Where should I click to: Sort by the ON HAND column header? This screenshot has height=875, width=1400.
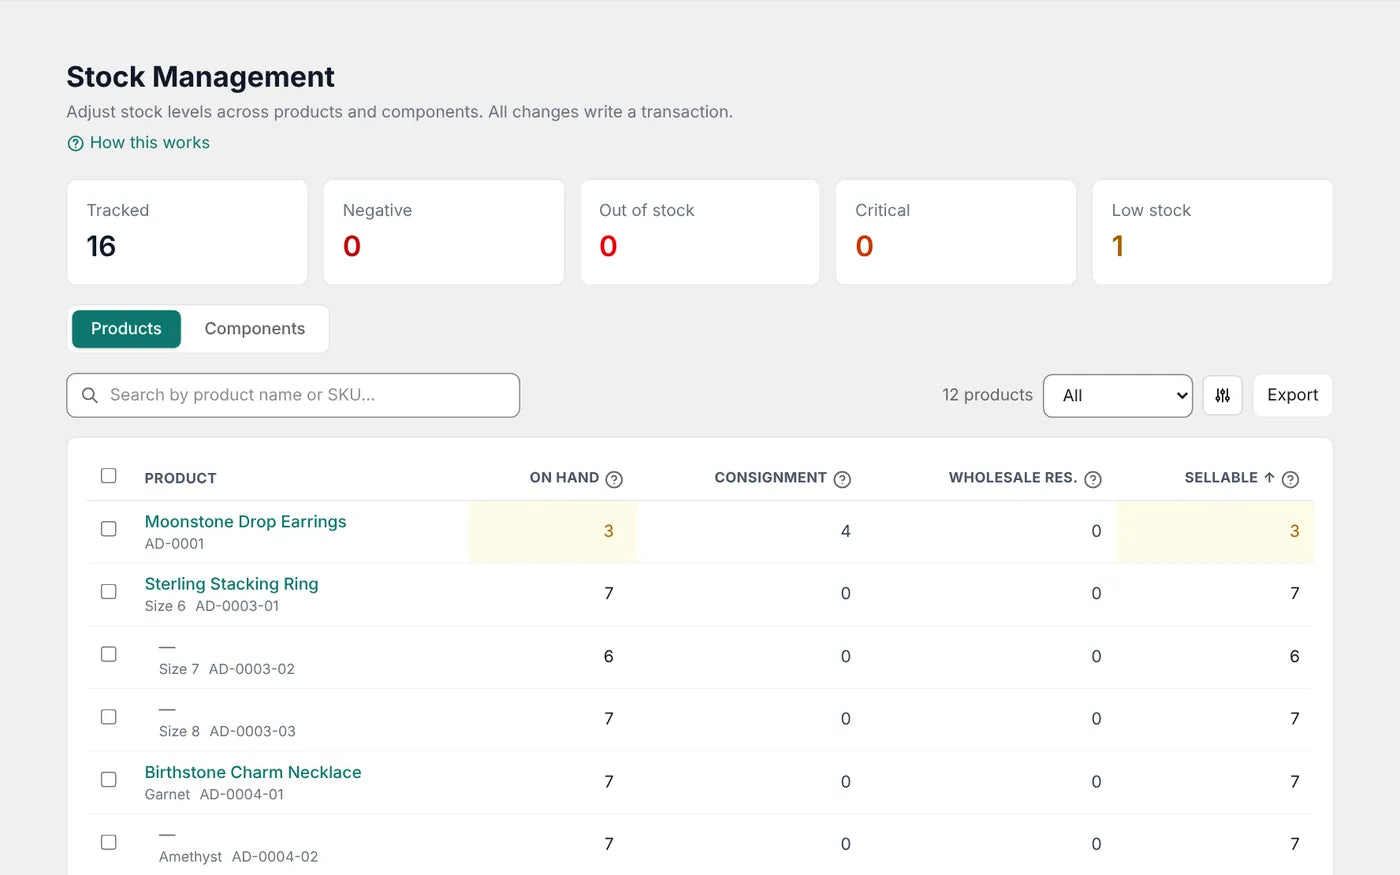click(x=564, y=478)
